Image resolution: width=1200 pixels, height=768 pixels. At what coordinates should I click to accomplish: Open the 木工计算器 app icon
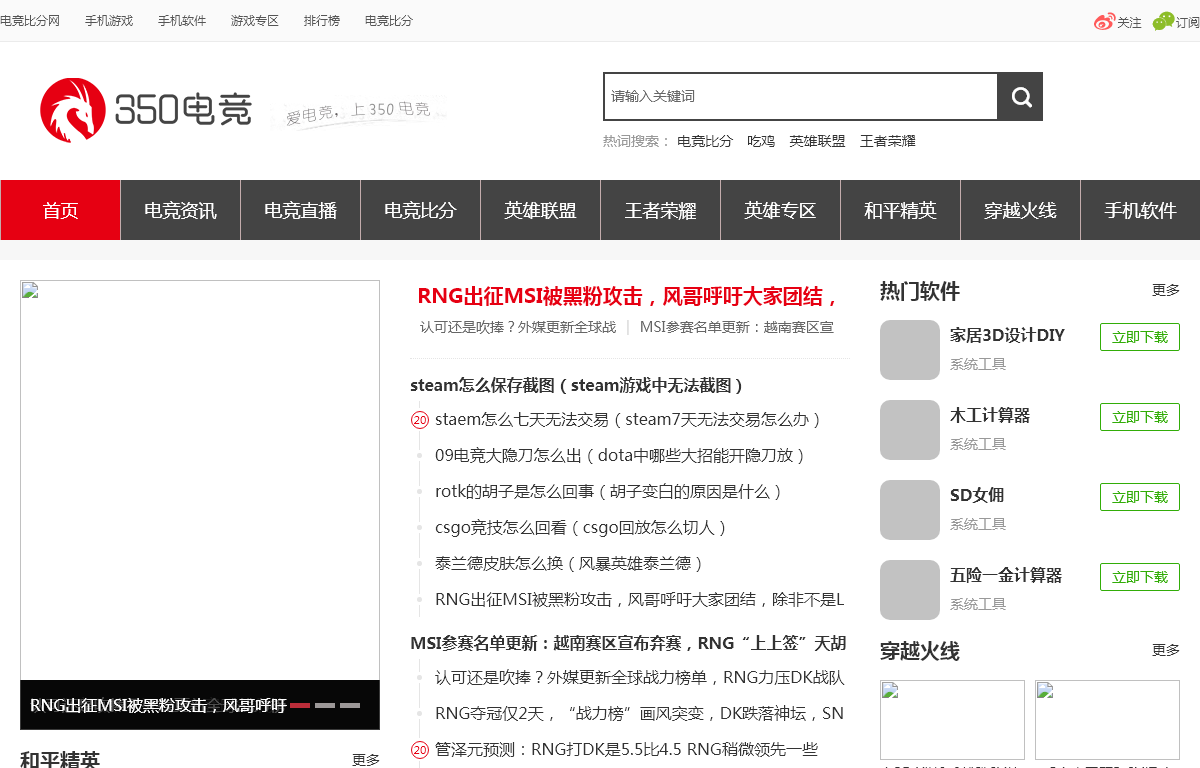click(x=910, y=430)
